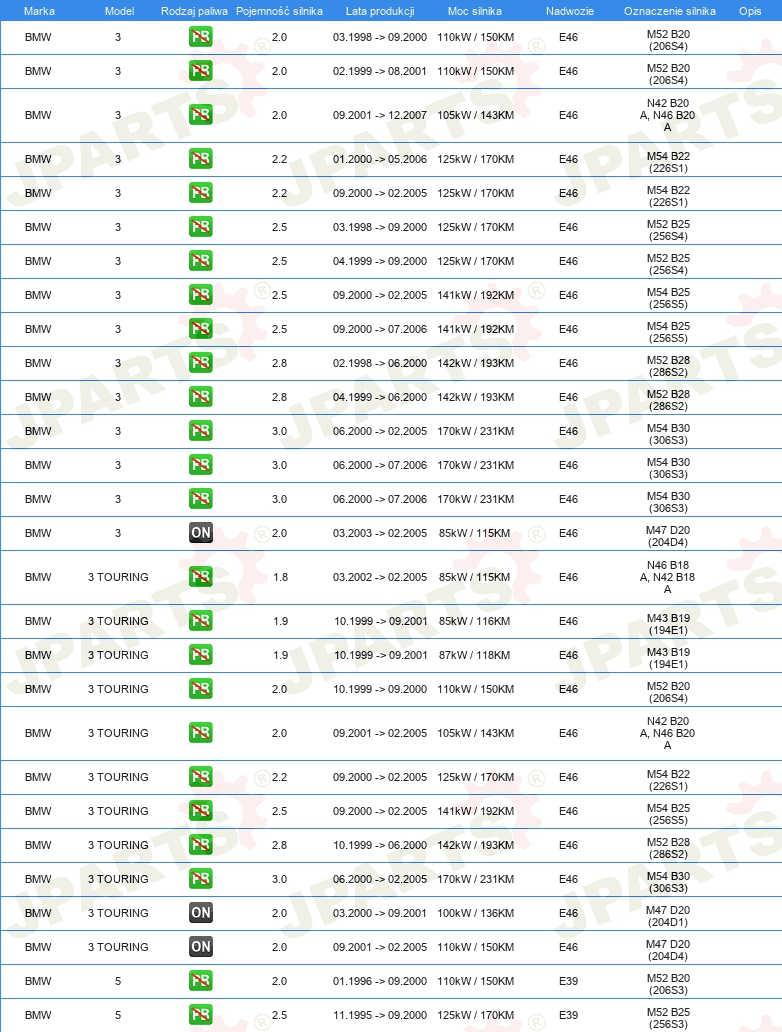Click the Rodzaj paliwa column header
This screenshot has height=1032, width=782.
[194, 11]
